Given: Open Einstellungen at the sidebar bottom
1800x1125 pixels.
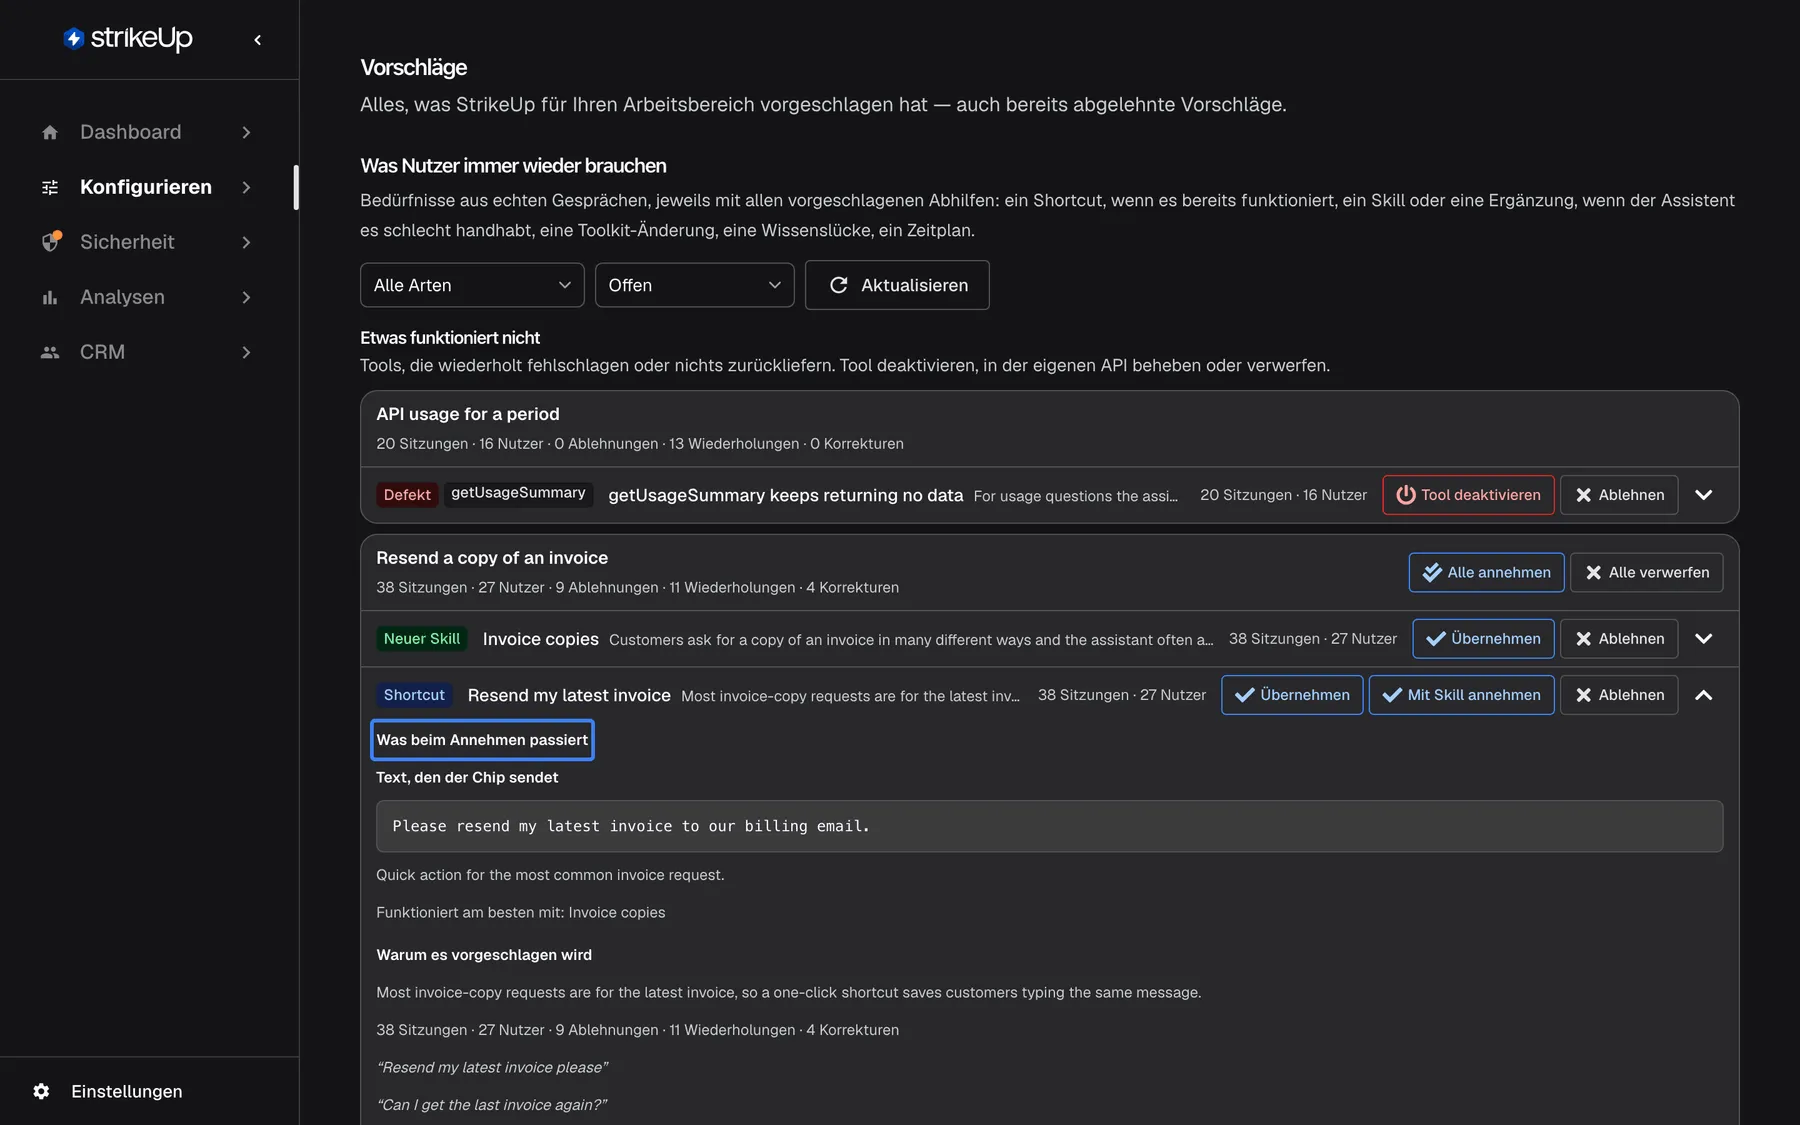Looking at the screenshot, I should [x=127, y=1091].
